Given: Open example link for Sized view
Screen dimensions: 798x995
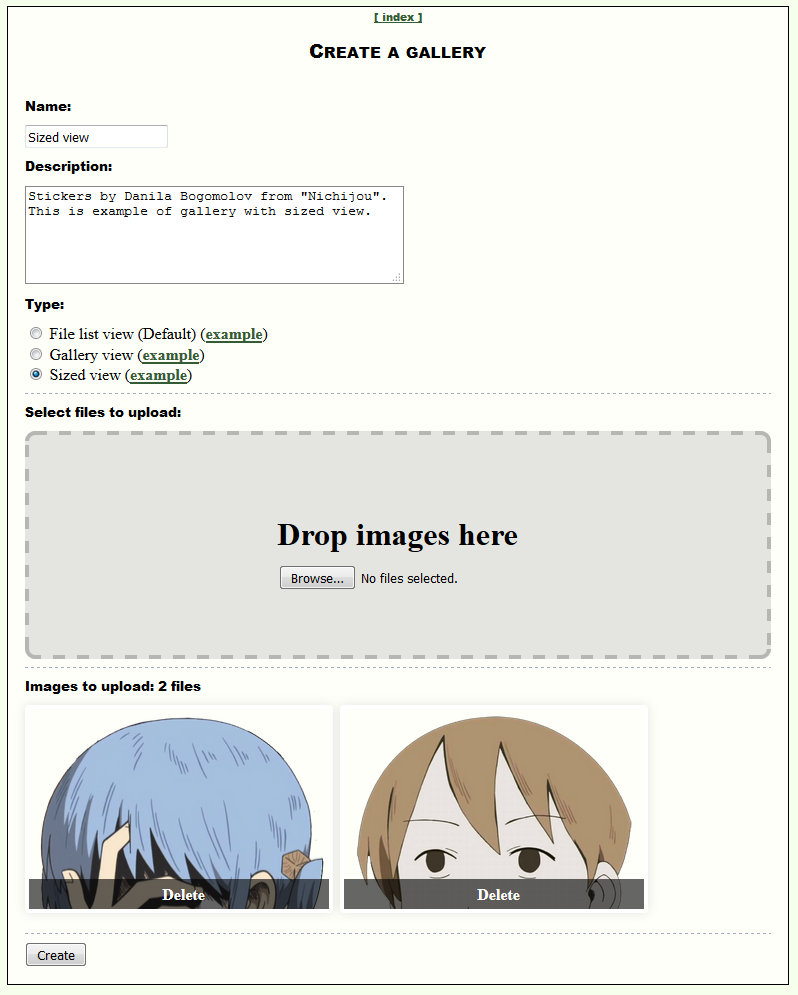Looking at the screenshot, I should tap(159, 375).
